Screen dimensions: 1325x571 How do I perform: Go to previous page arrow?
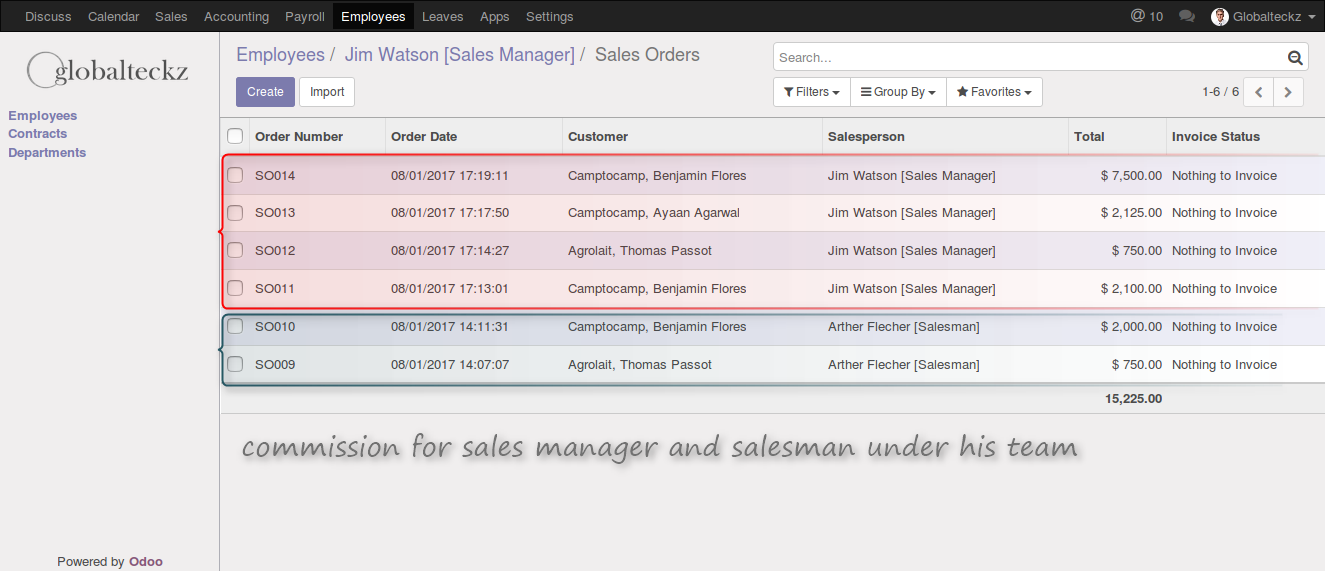point(1259,92)
